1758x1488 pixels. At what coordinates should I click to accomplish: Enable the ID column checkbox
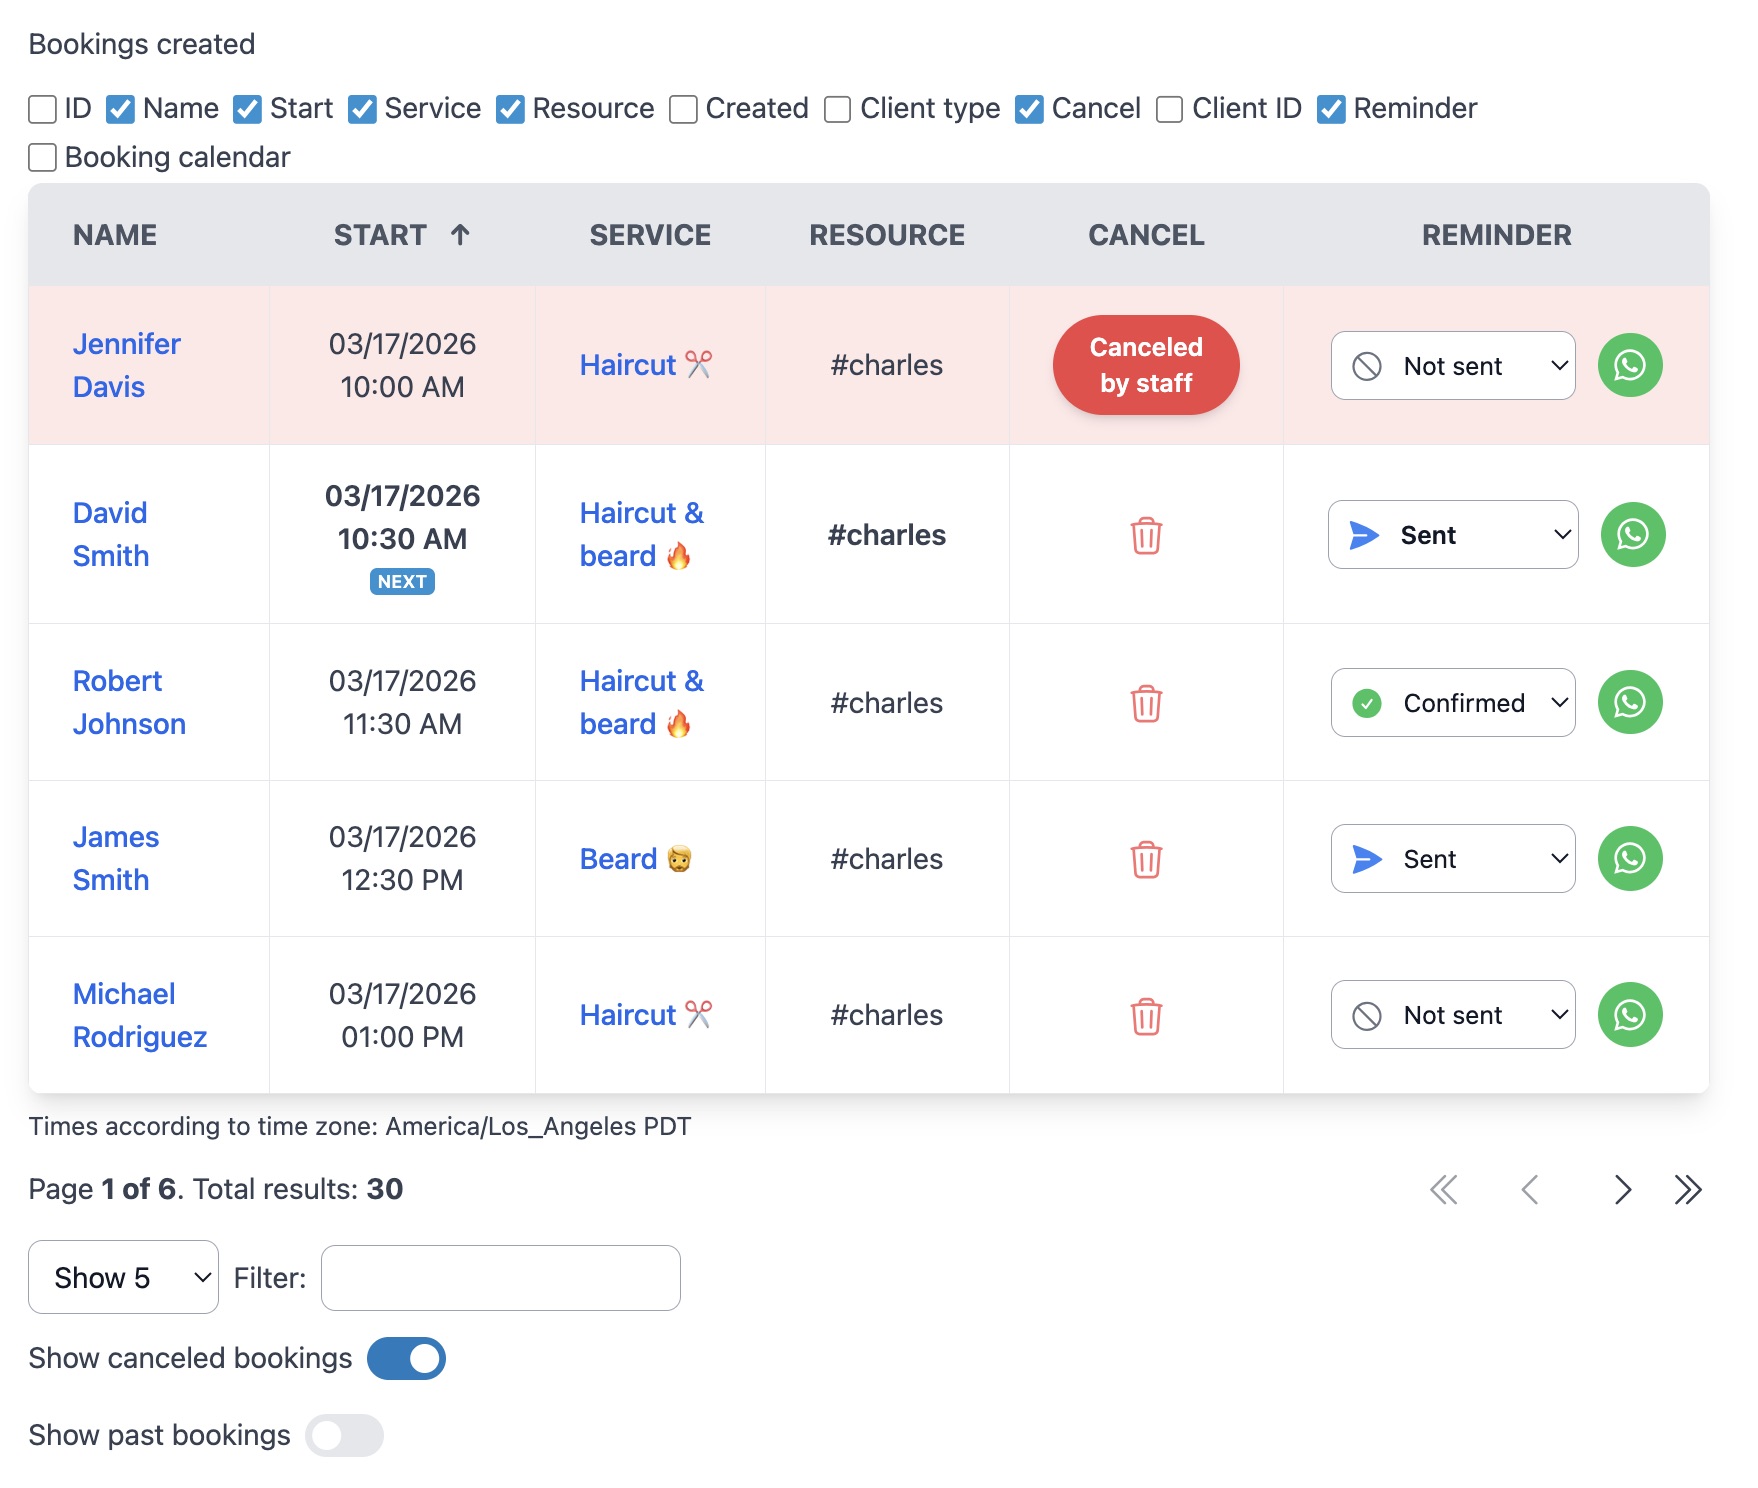(x=43, y=109)
